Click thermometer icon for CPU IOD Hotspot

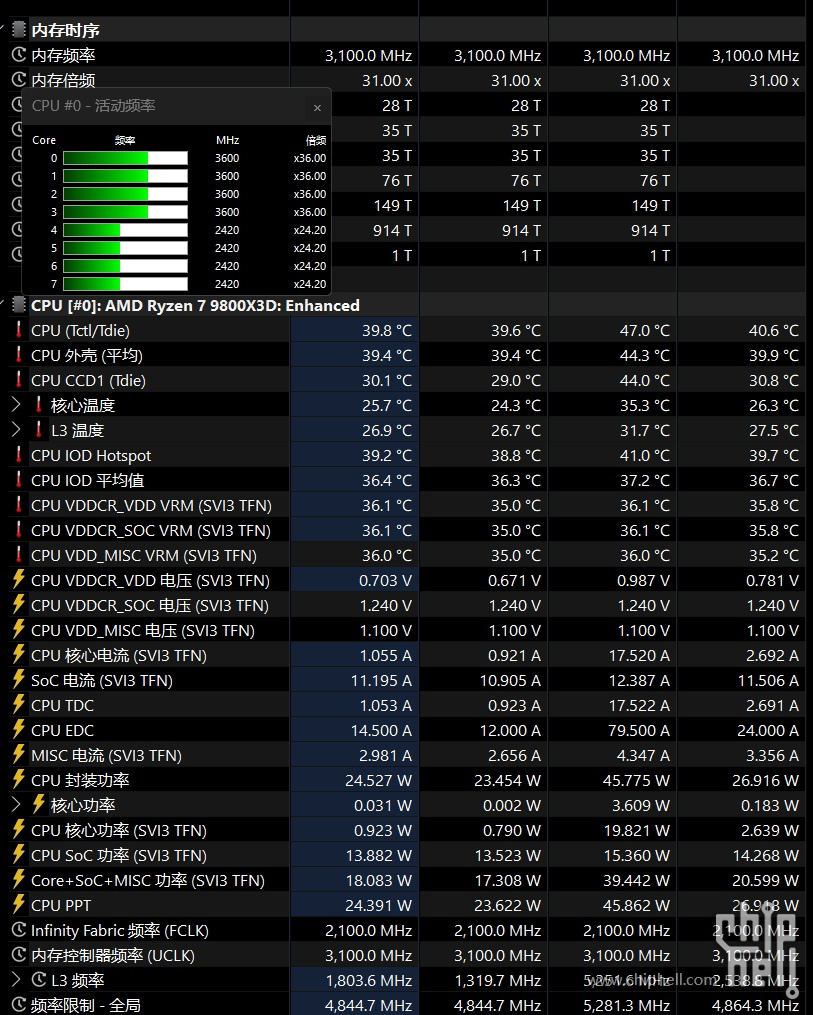point(19,455)
